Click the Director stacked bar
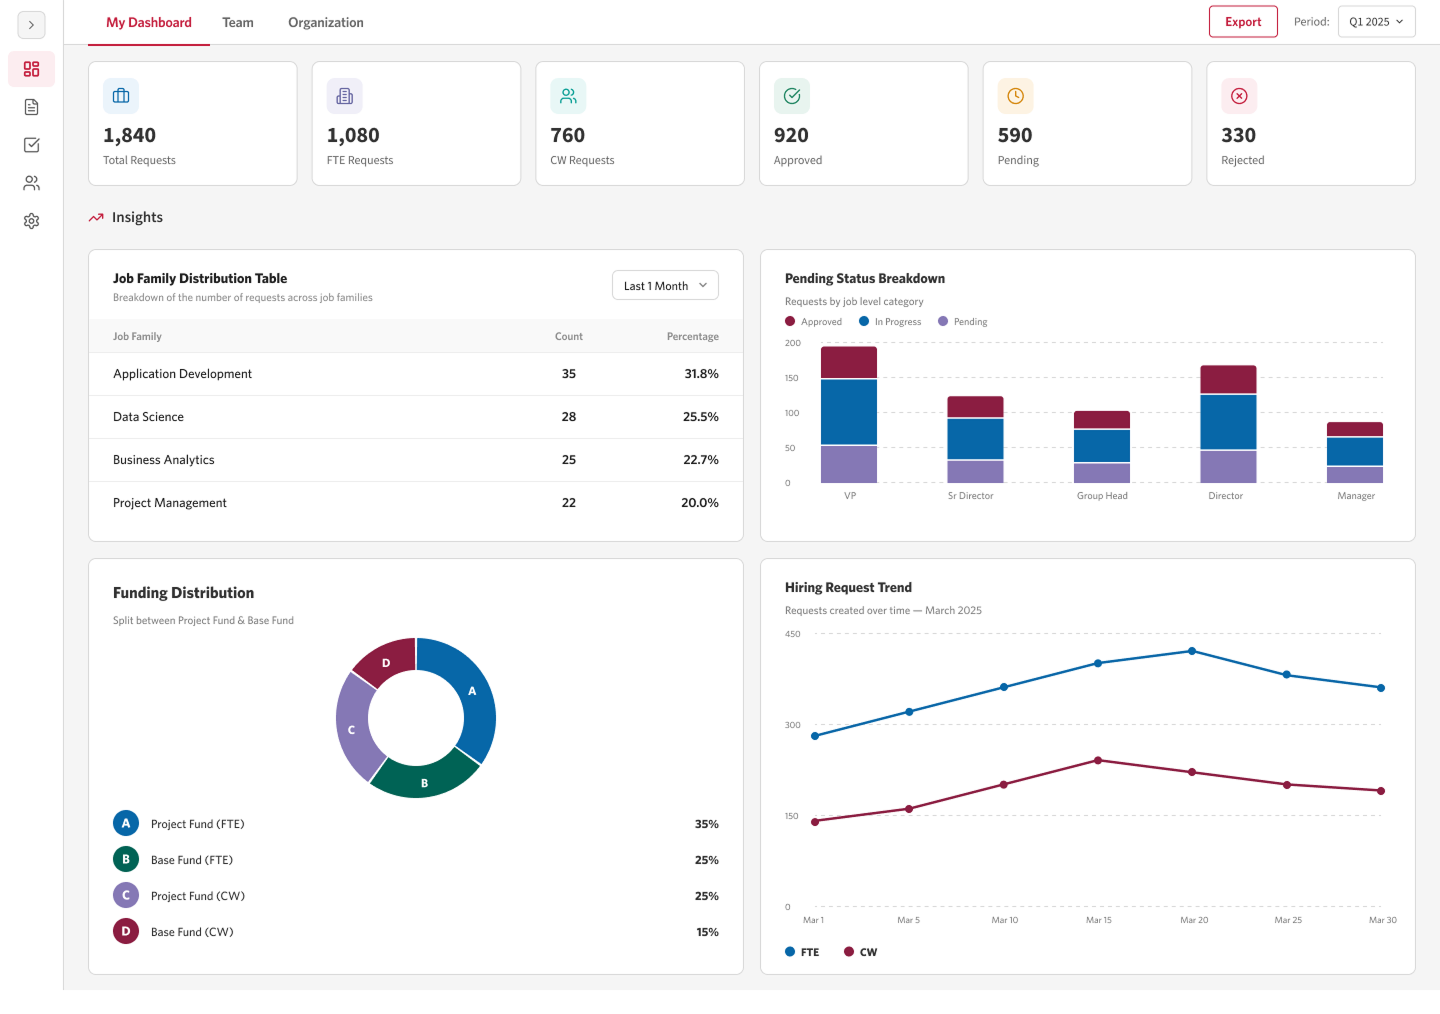This screenshot has height=1014, width=1440. pos(1228,424)
